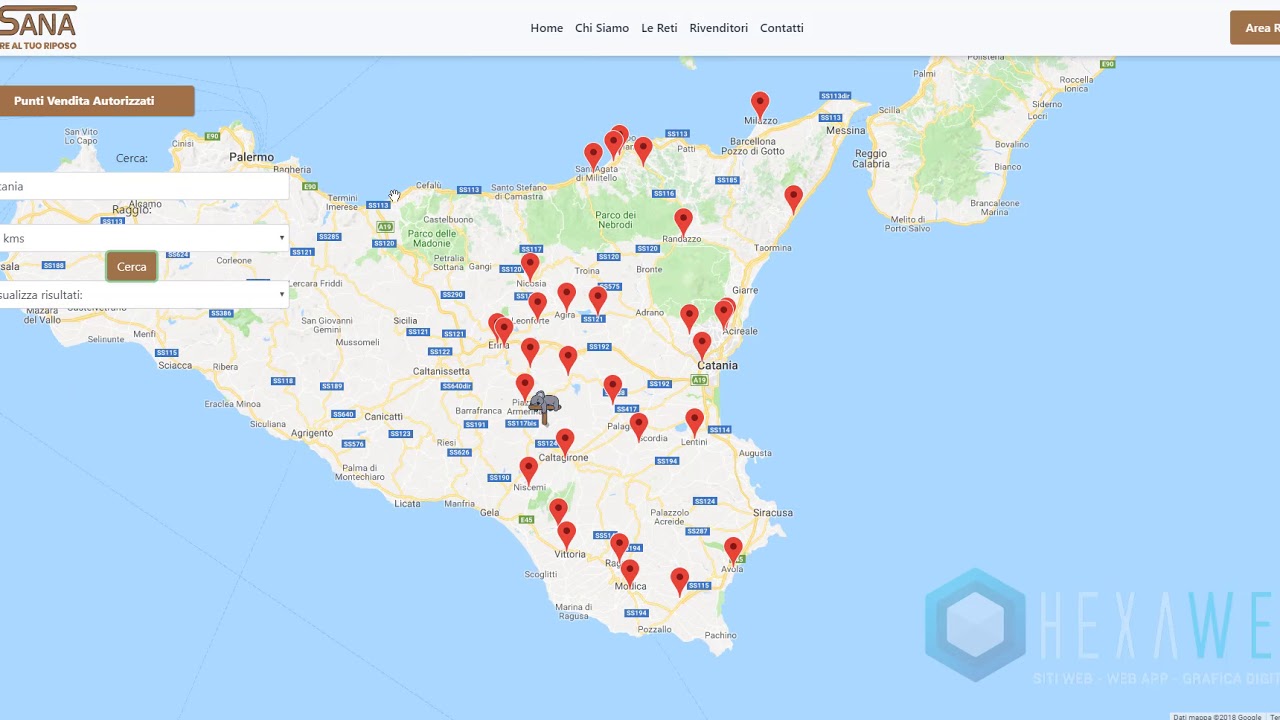
Task: Click the Punti Vendita Autorizzati button
Action: [x=96, y=101]
